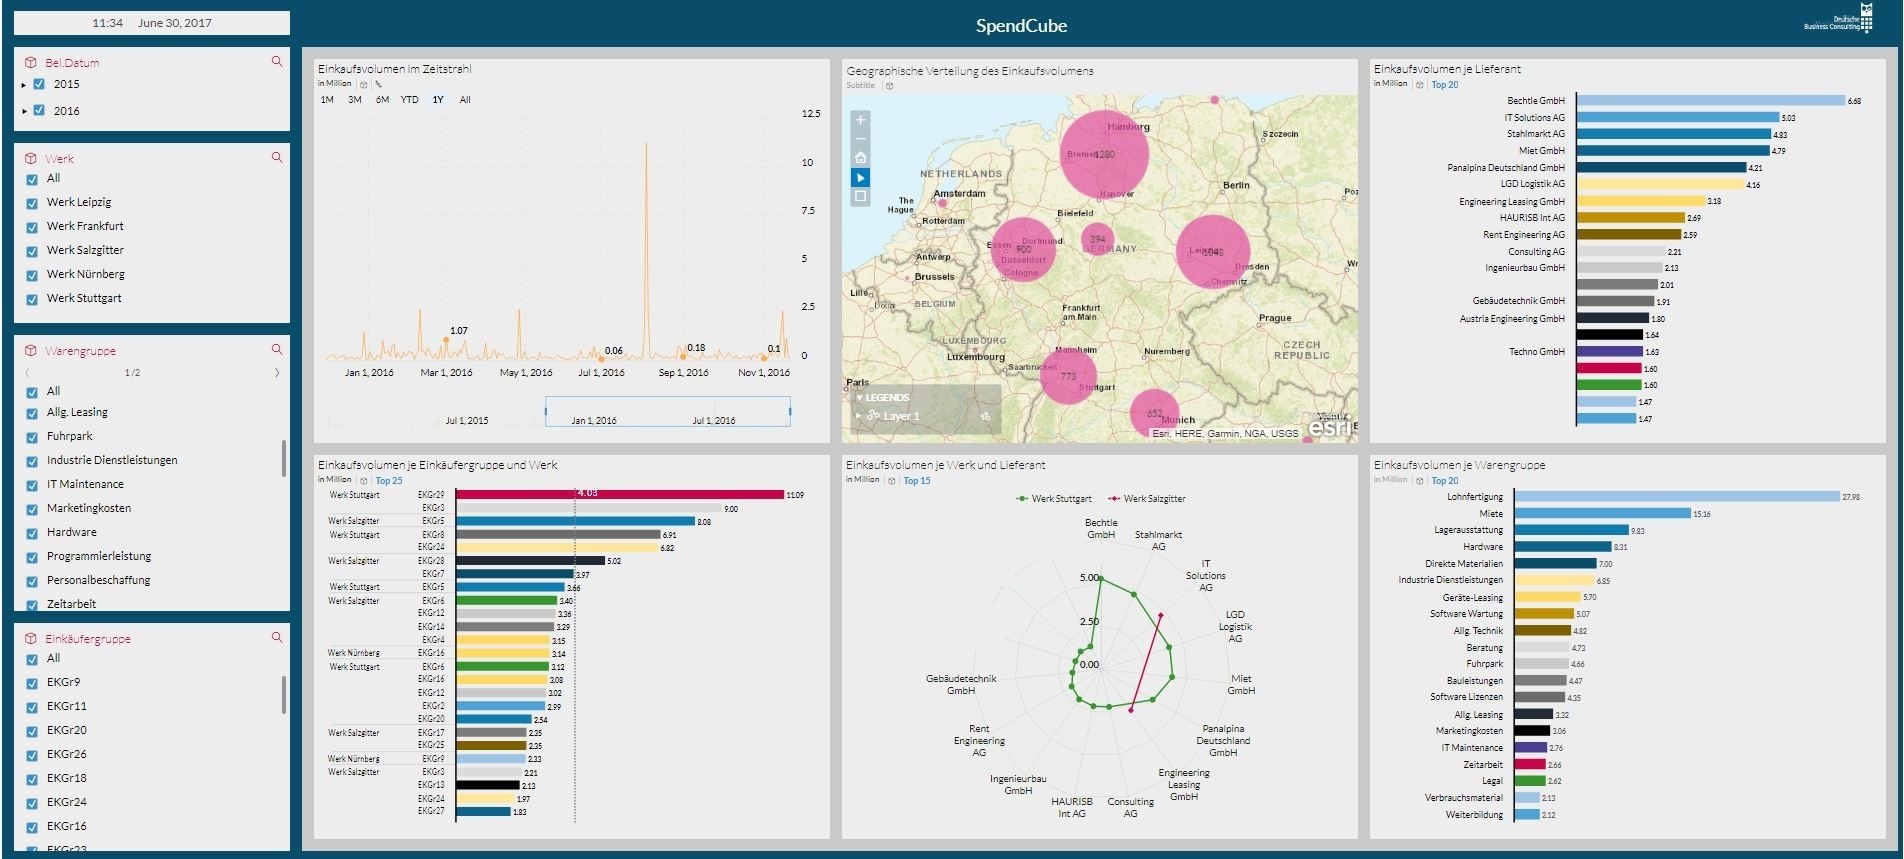Click the Deutsche Business Consulting logo

pyautogui.click(x=1838, y=20)
